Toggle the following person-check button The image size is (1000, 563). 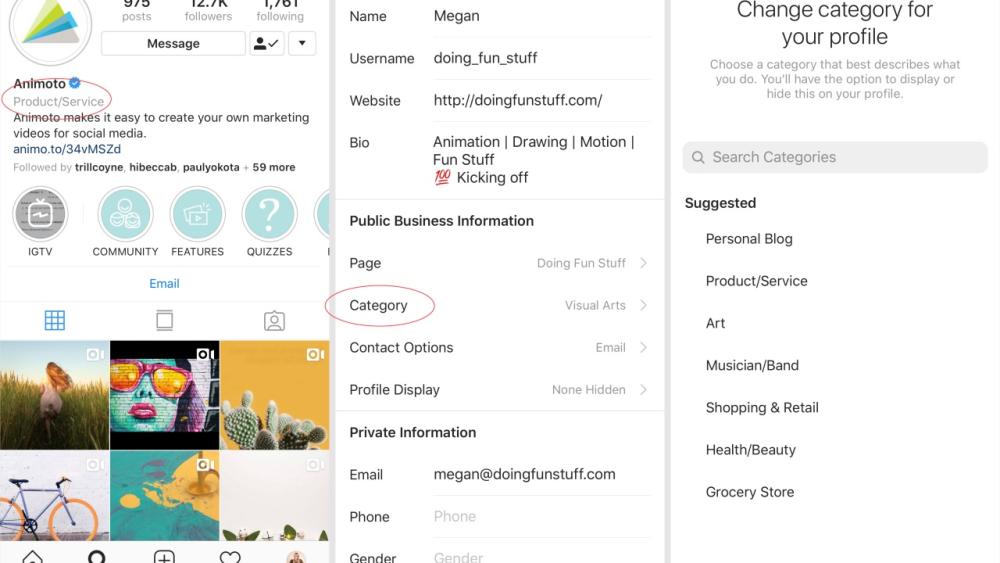click(x=266, y=43)
